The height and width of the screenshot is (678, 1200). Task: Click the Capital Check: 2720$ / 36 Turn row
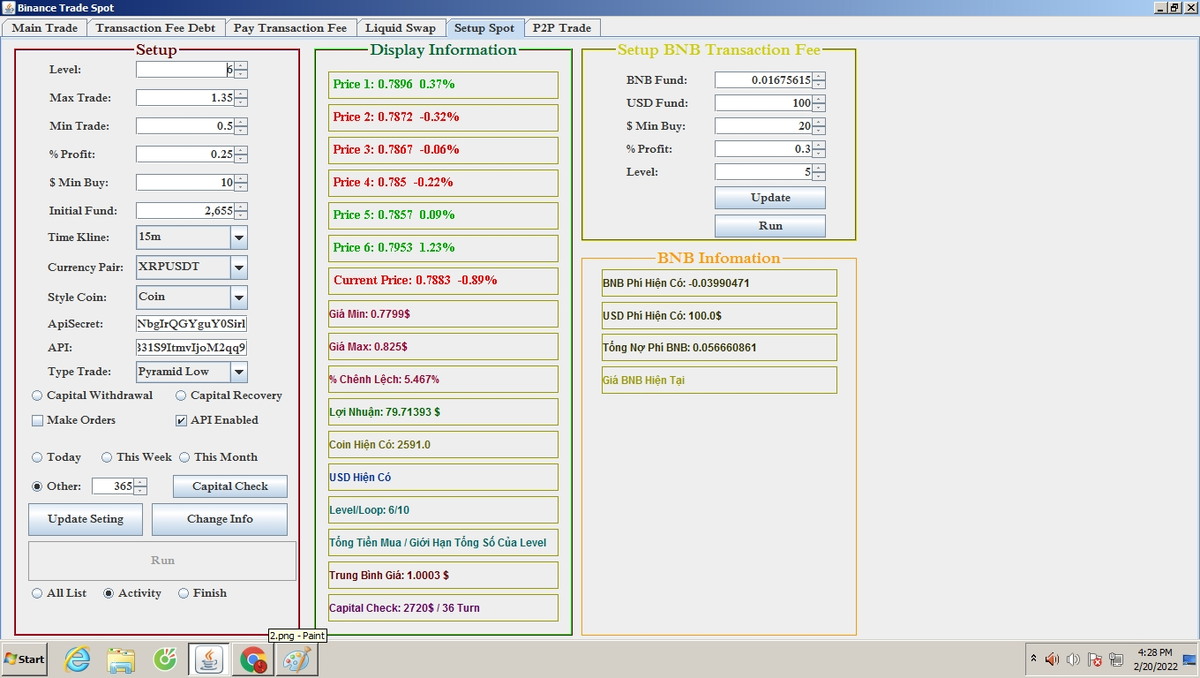pos(443,608)
